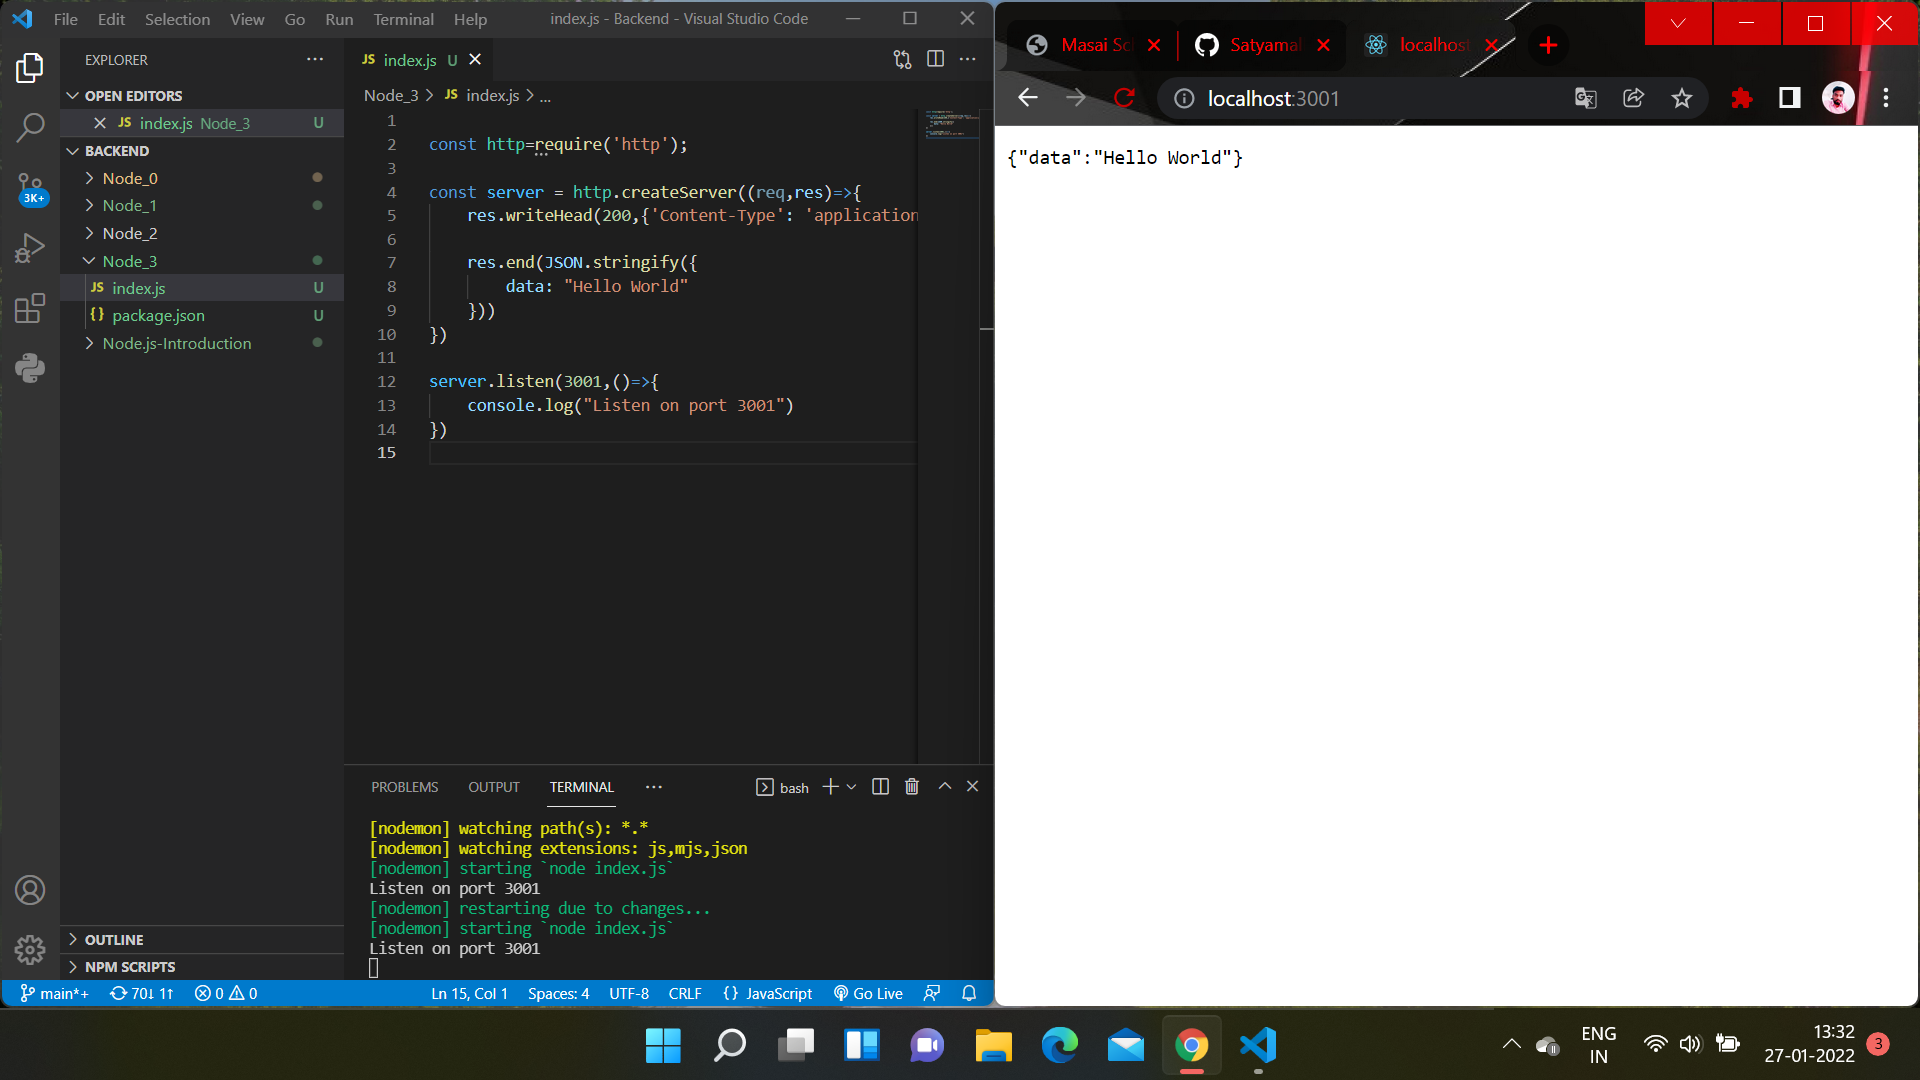Open Search in the activity bar
1920x1080 pixels.
(x=31, y=128)
